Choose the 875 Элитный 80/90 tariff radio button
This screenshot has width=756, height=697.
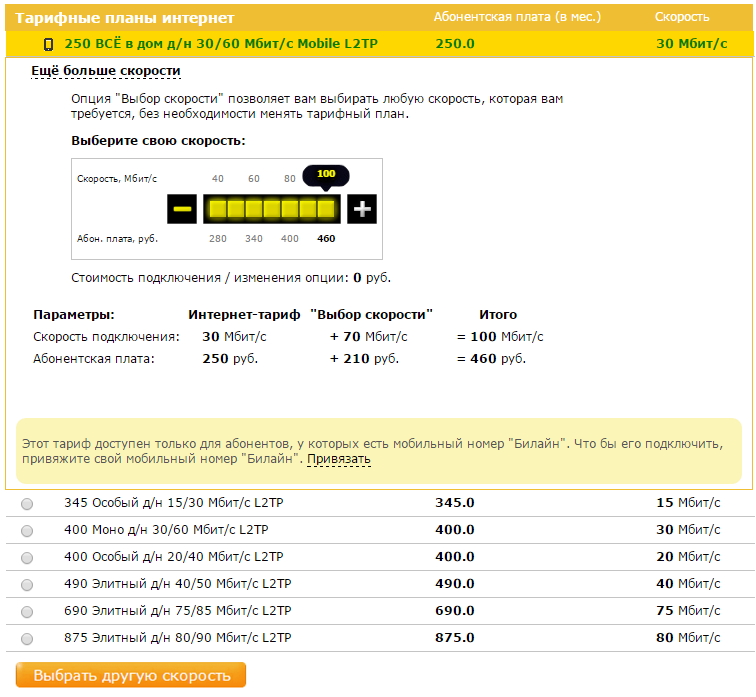(x=27, y=638)
